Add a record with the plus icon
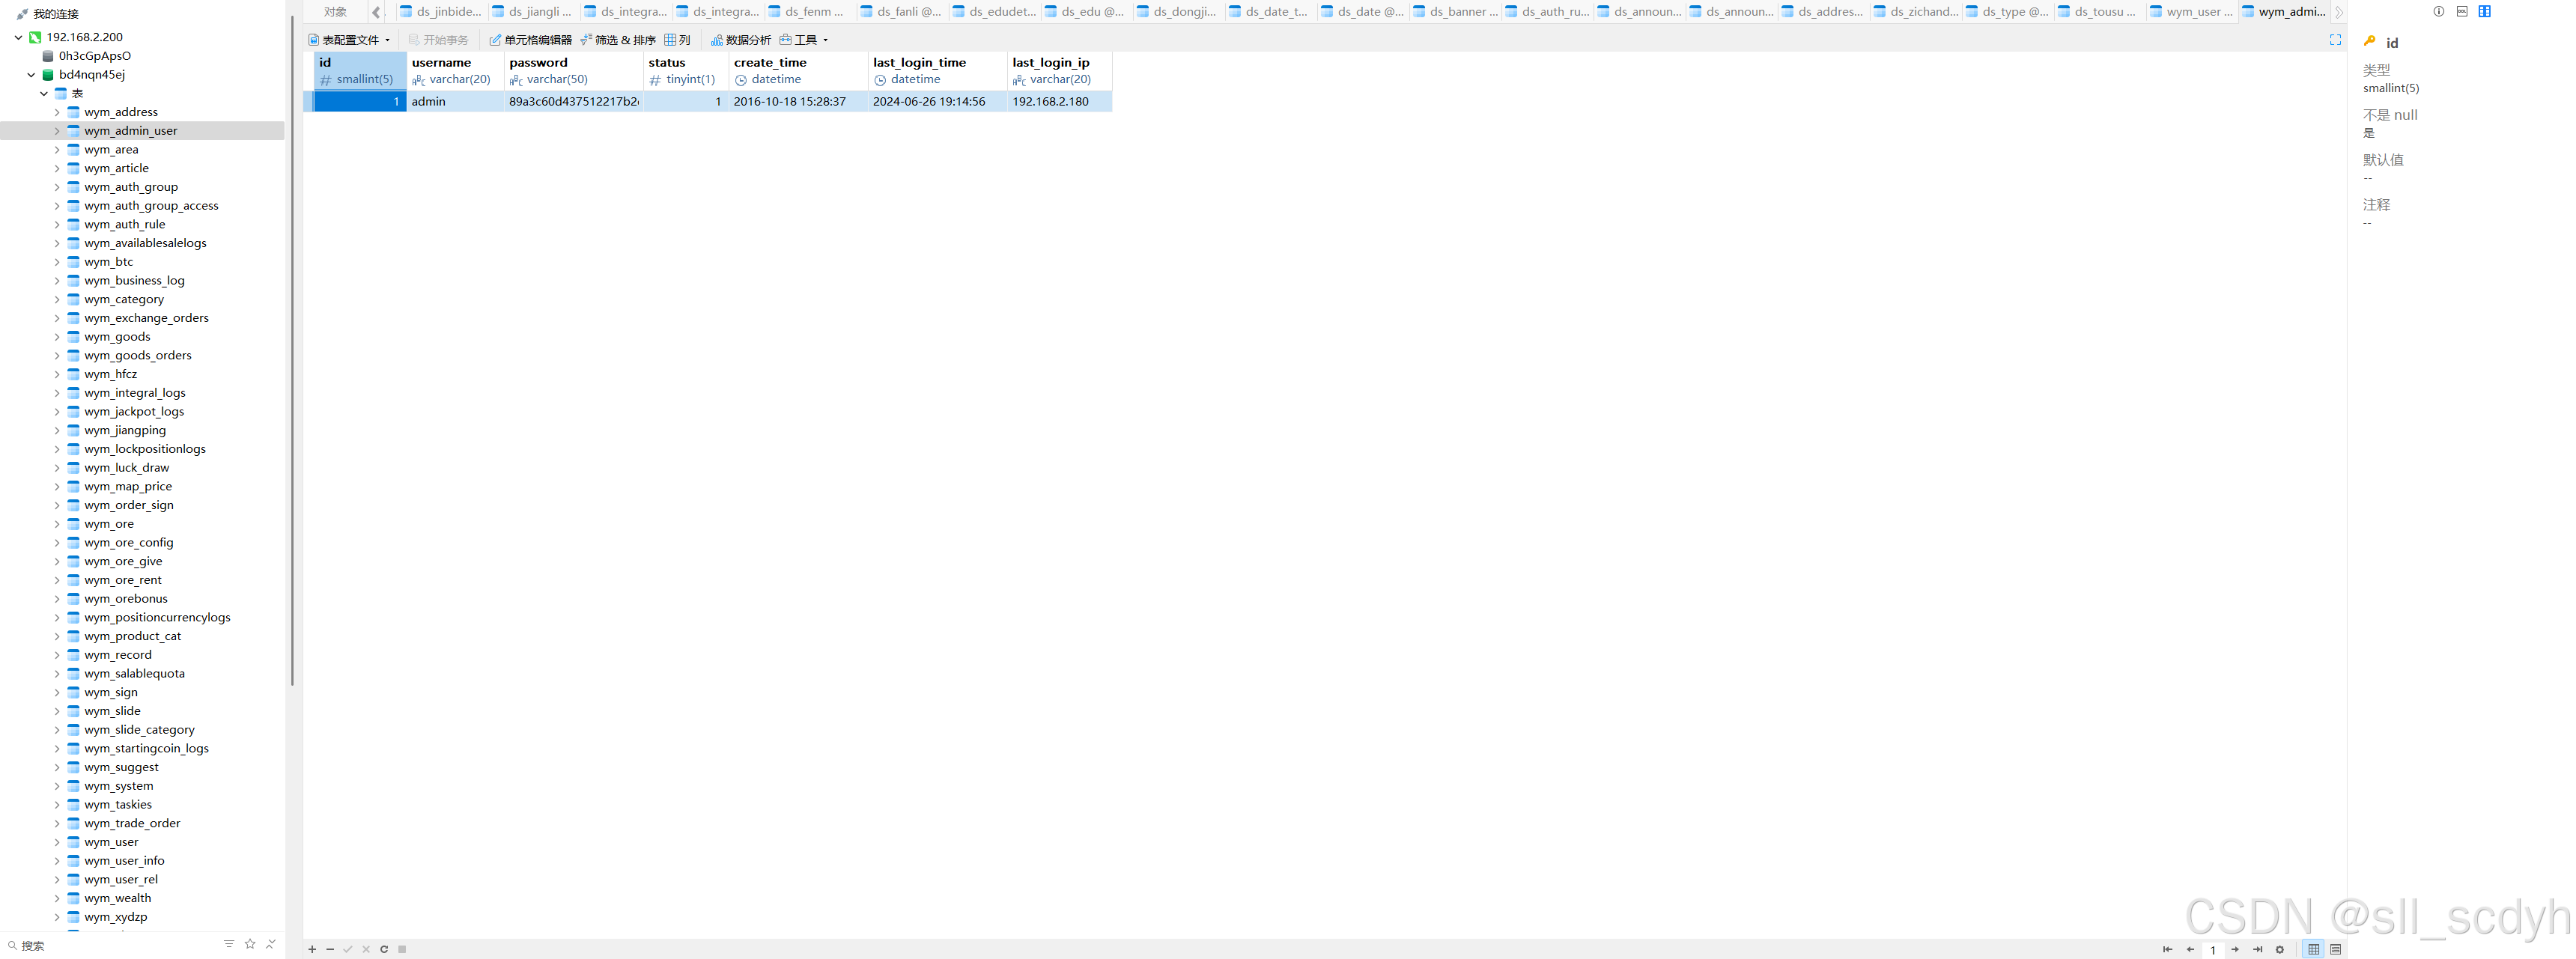 [312, 949]
